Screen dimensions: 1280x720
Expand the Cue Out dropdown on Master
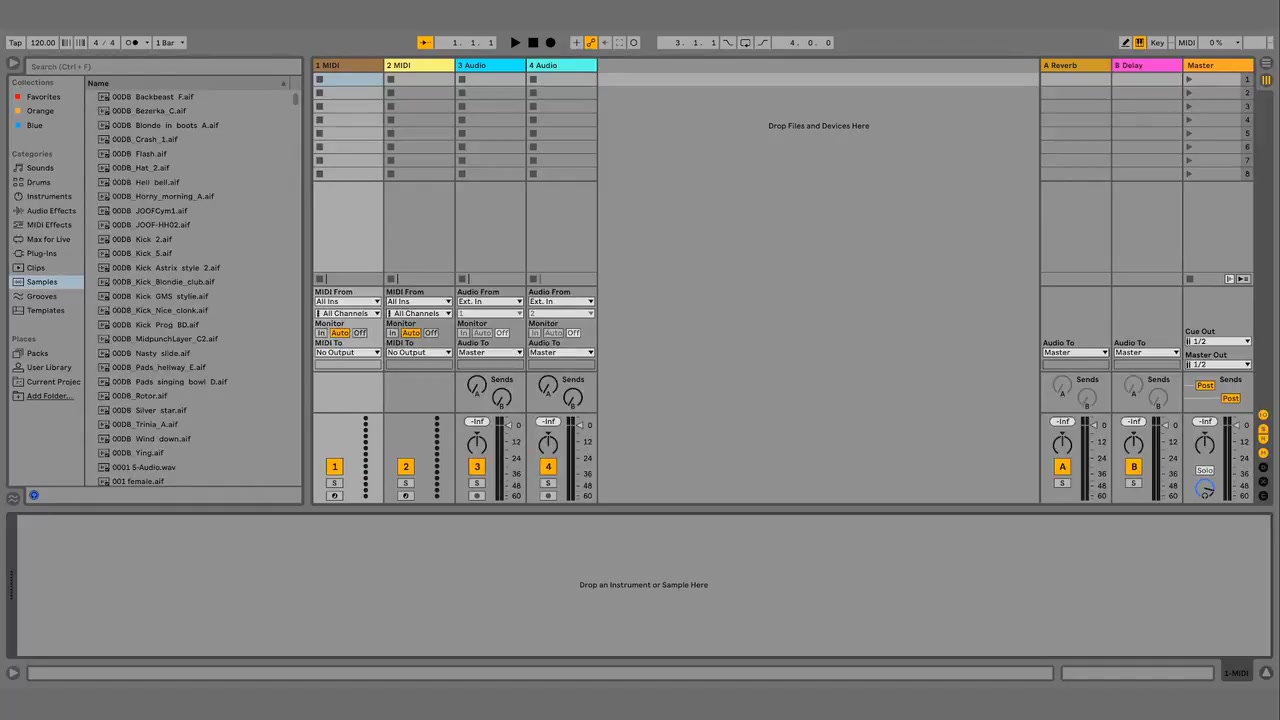[1218, 341]
